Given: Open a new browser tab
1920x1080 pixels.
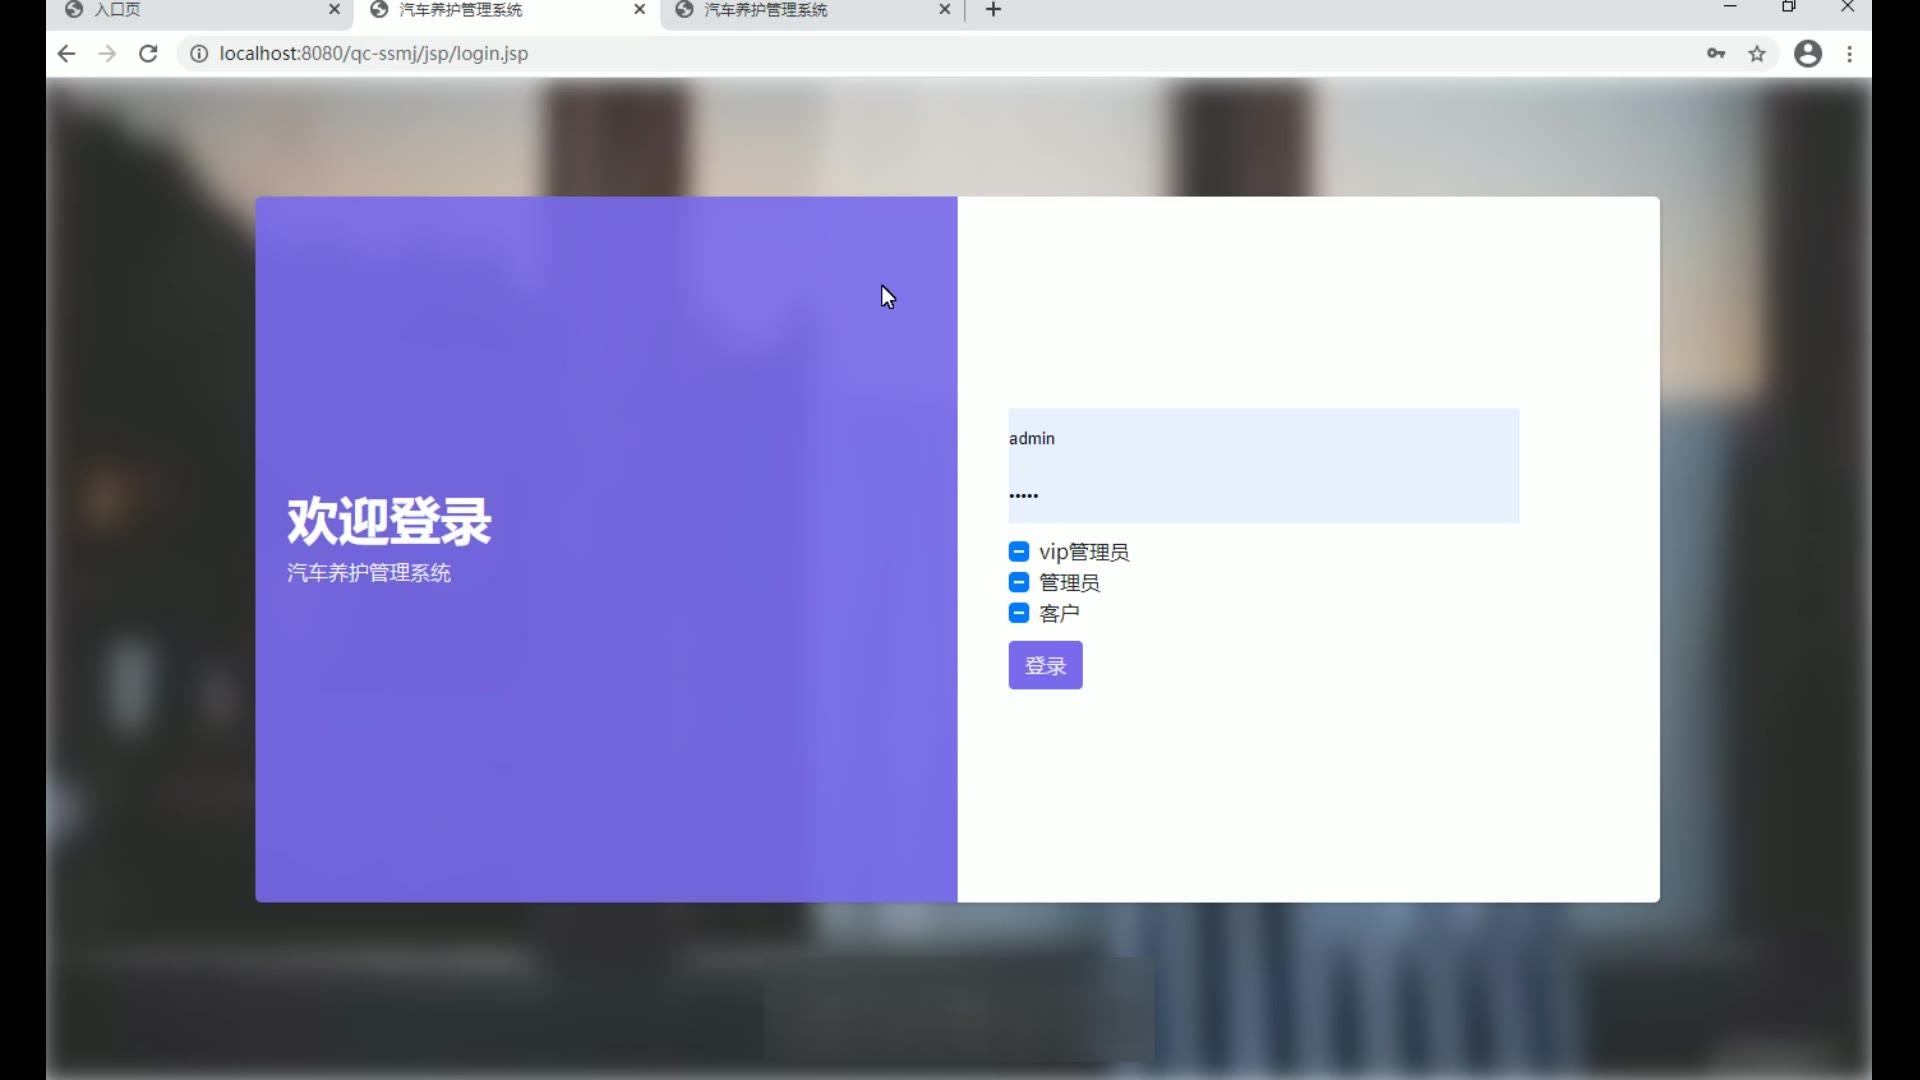Looking at the screenshot, I should [x=993, y=10].
